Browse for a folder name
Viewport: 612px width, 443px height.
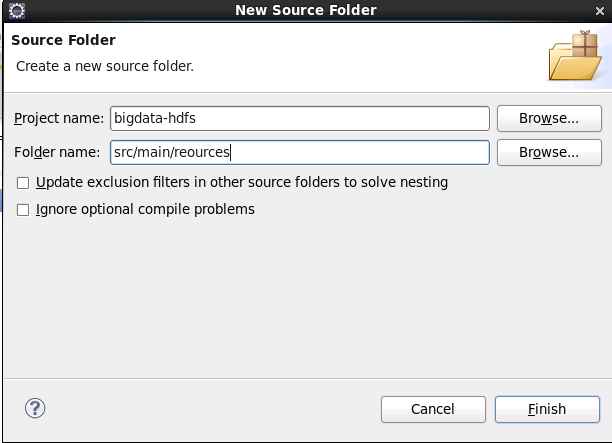pos(549,152)
